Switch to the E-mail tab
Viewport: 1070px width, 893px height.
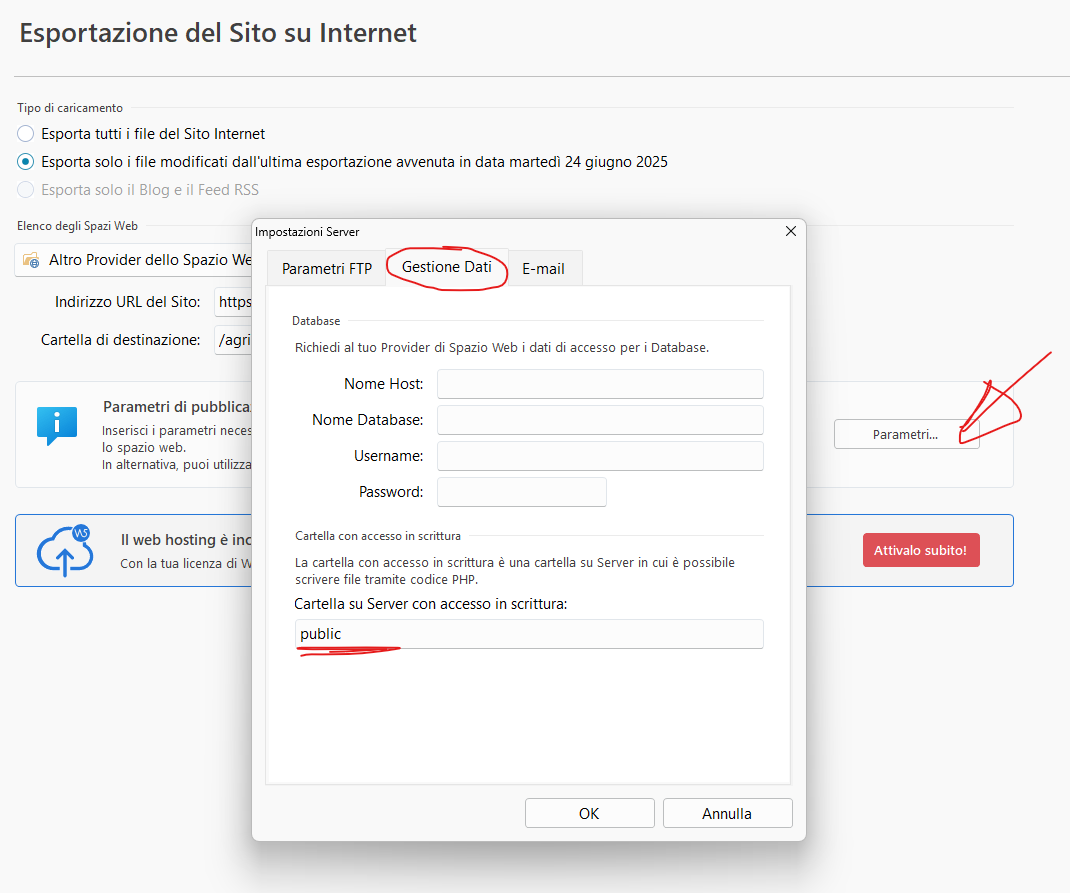click(543, 269)
